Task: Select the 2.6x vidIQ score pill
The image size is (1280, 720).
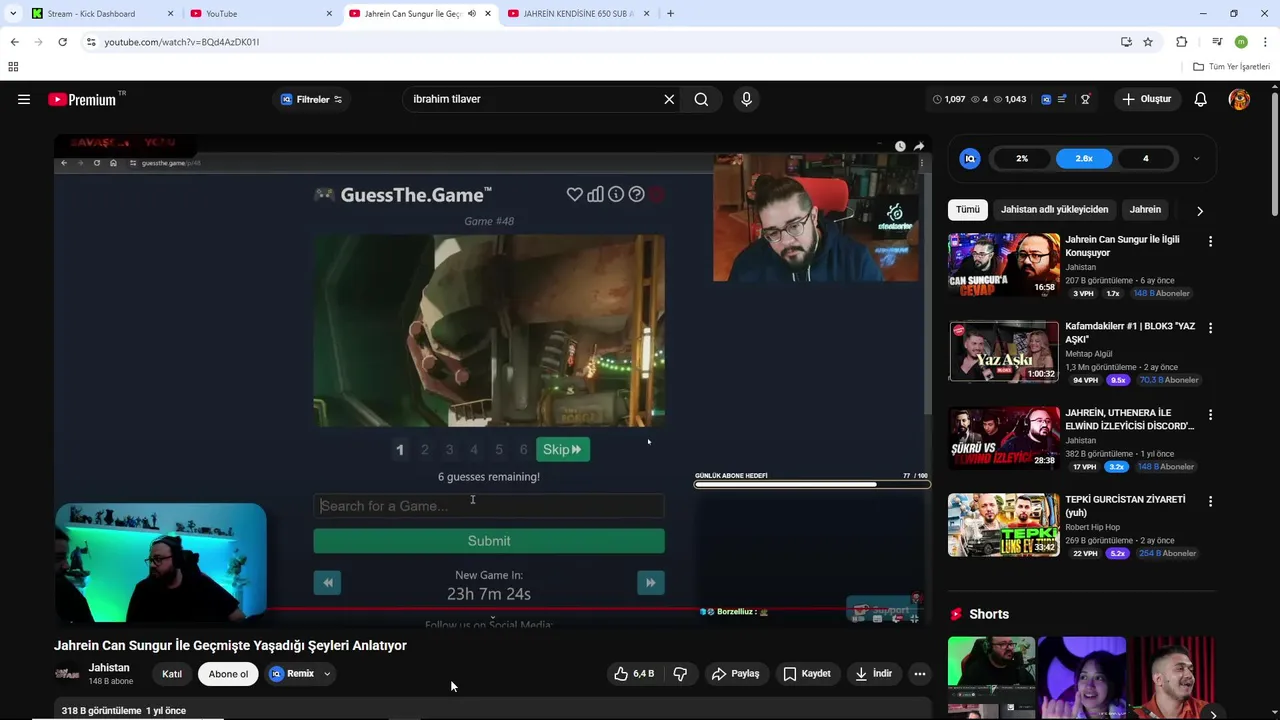Action: point(1084,158)
